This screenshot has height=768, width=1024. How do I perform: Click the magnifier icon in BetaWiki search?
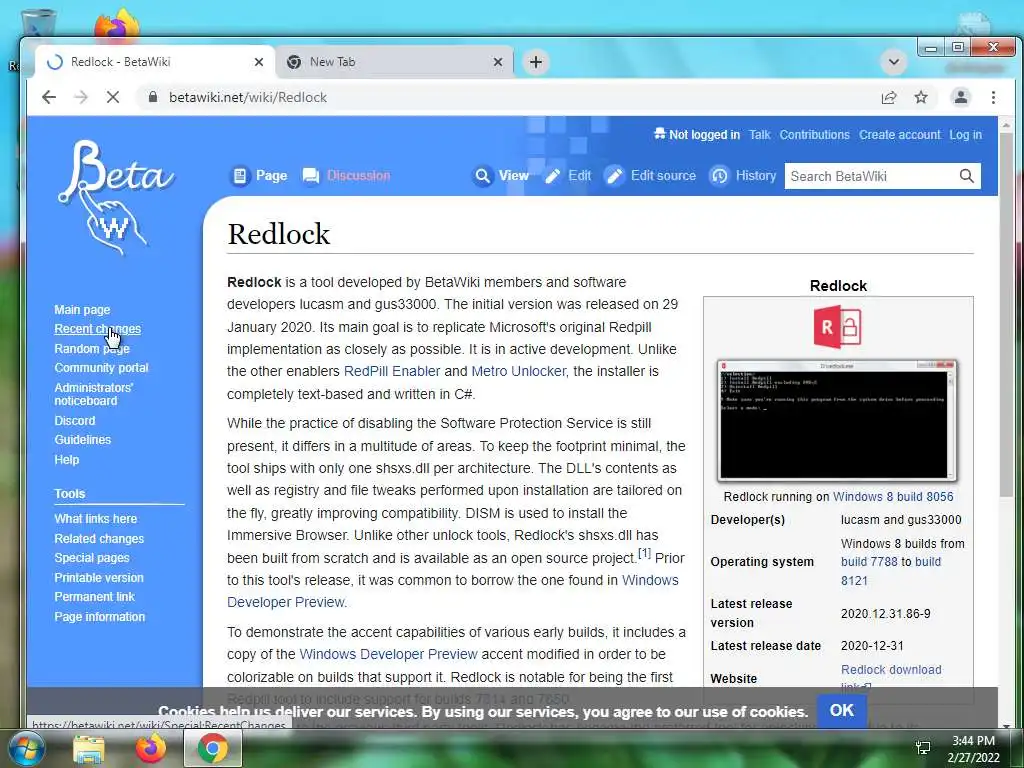coord(967,176)
